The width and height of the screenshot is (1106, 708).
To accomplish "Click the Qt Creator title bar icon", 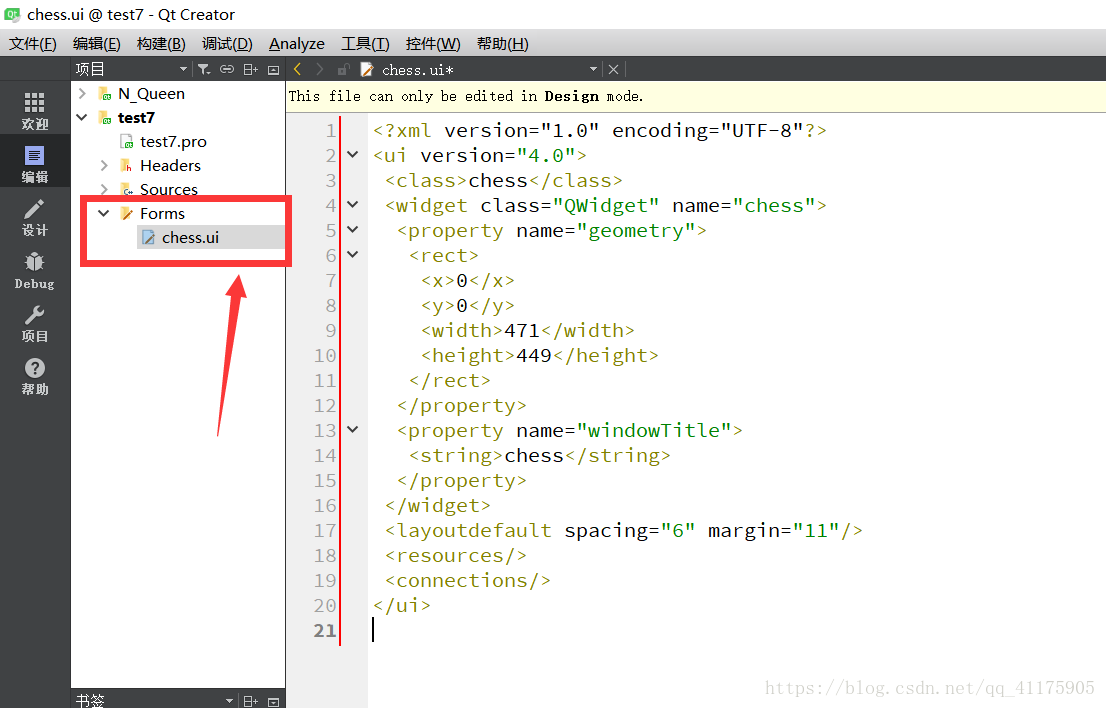I will coord(12,14).
